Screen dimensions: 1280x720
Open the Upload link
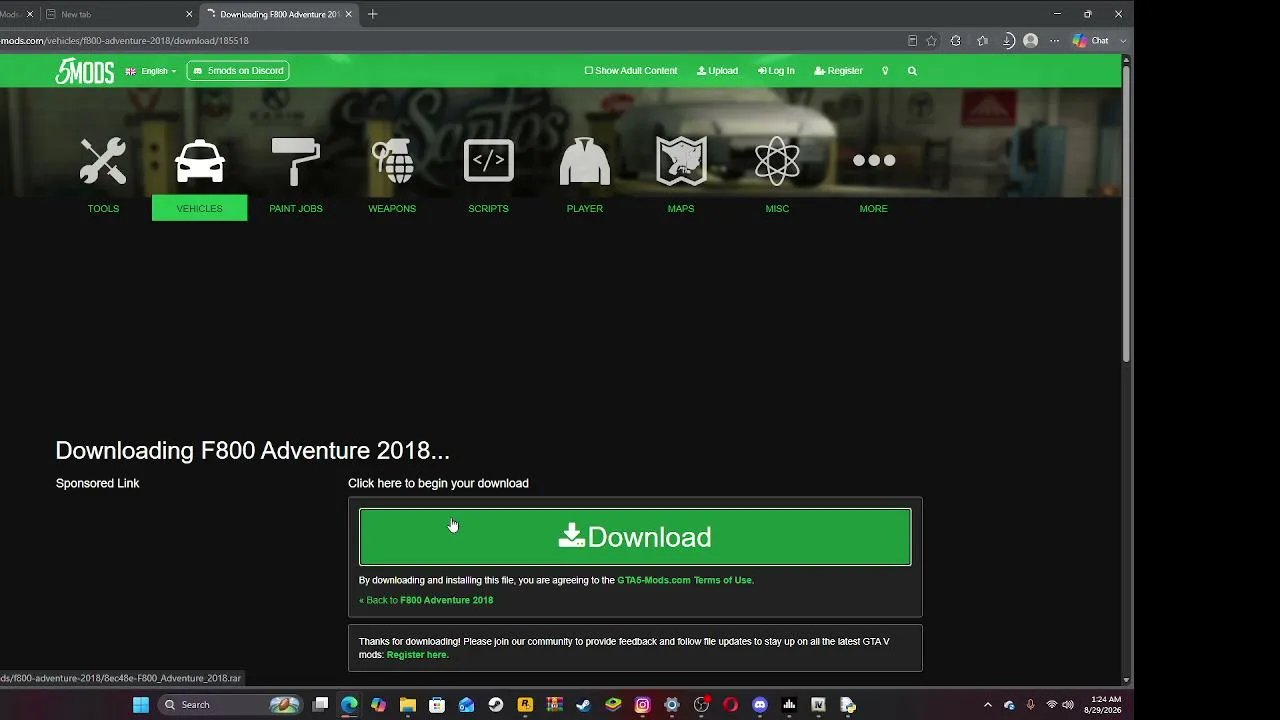[x=717, y=71]
